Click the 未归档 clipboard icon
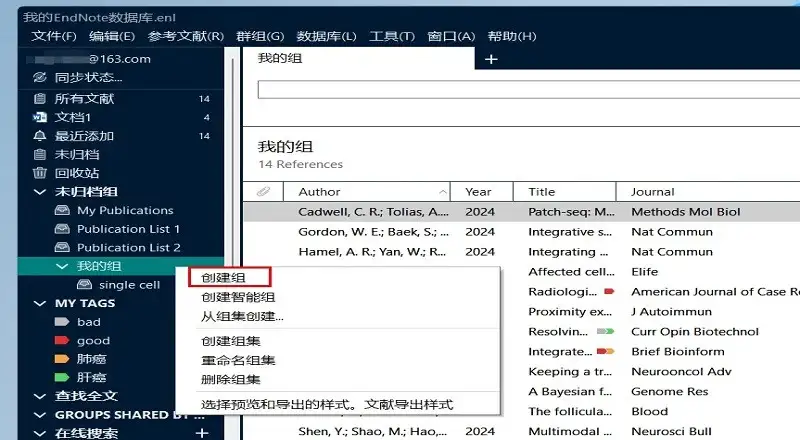Viewport: 800px width, 440px height. tap(40, 155)
